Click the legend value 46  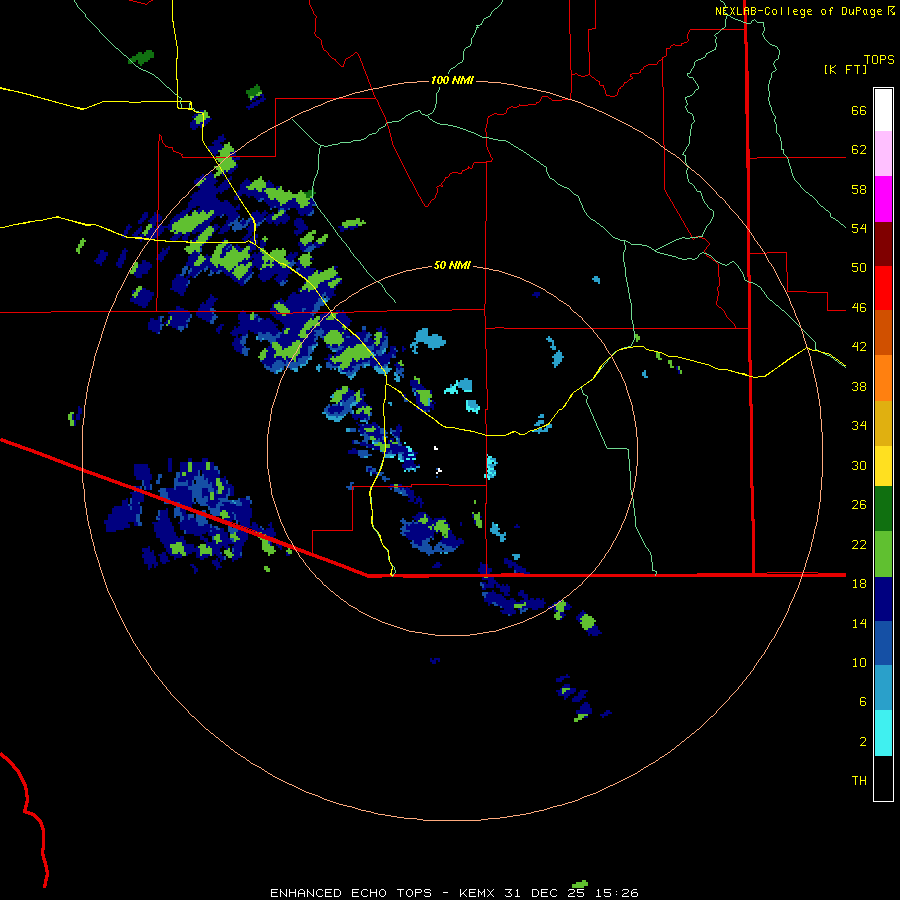(x=859, y=308)
